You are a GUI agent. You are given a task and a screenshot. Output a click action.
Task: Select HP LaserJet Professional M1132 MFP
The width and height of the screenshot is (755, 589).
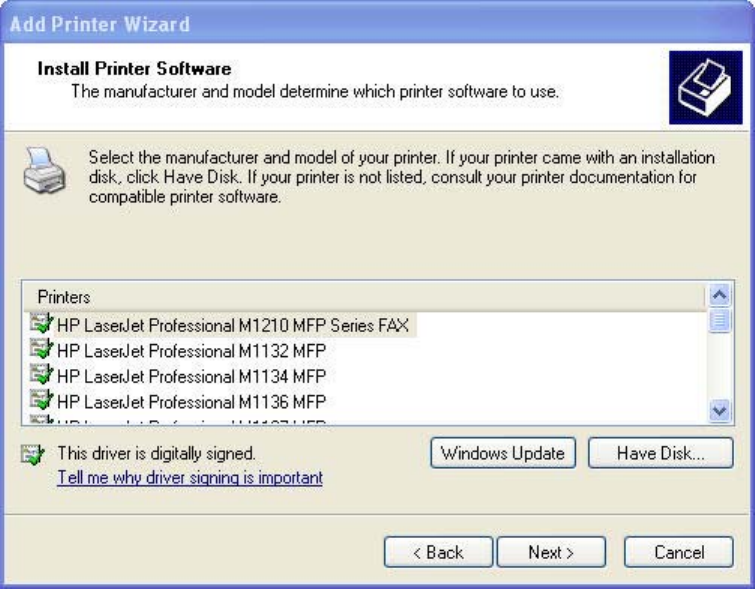tap(192, 351)
